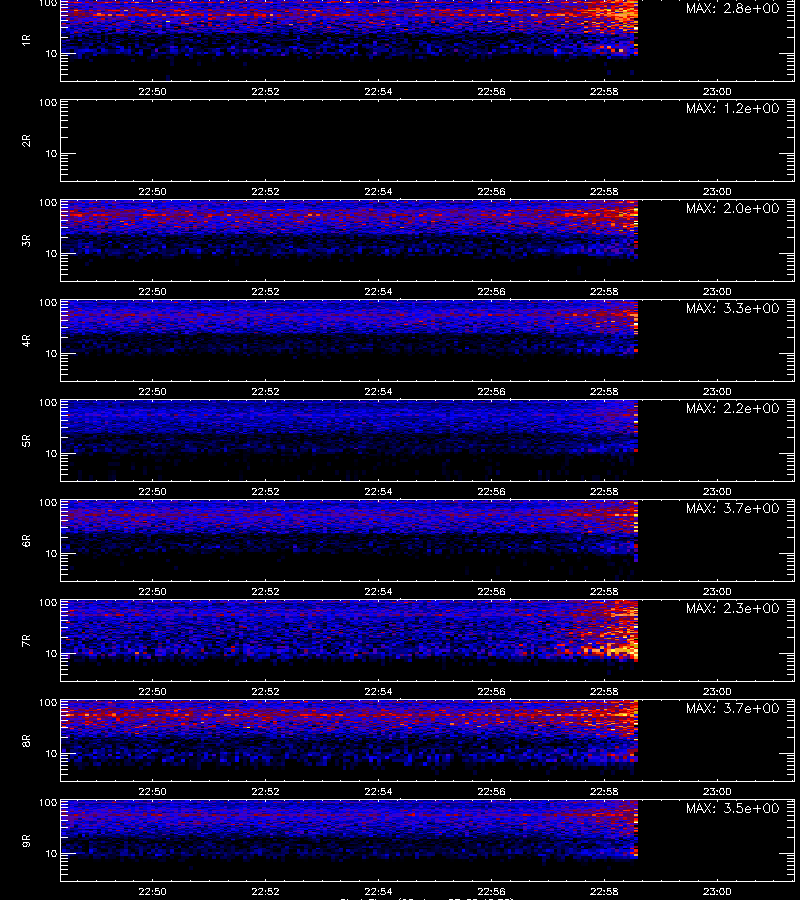
Task: Click the 3R panel axis label
Action: (26, 240)
